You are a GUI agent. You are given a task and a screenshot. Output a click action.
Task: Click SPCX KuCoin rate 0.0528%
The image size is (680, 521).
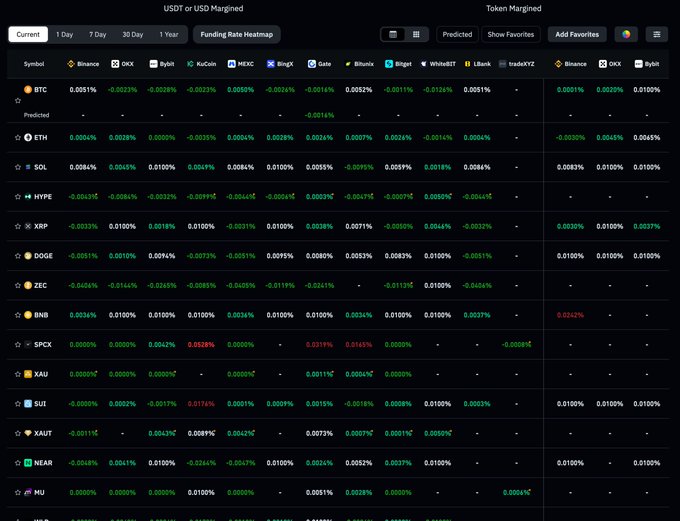click(x=201, y=344)
